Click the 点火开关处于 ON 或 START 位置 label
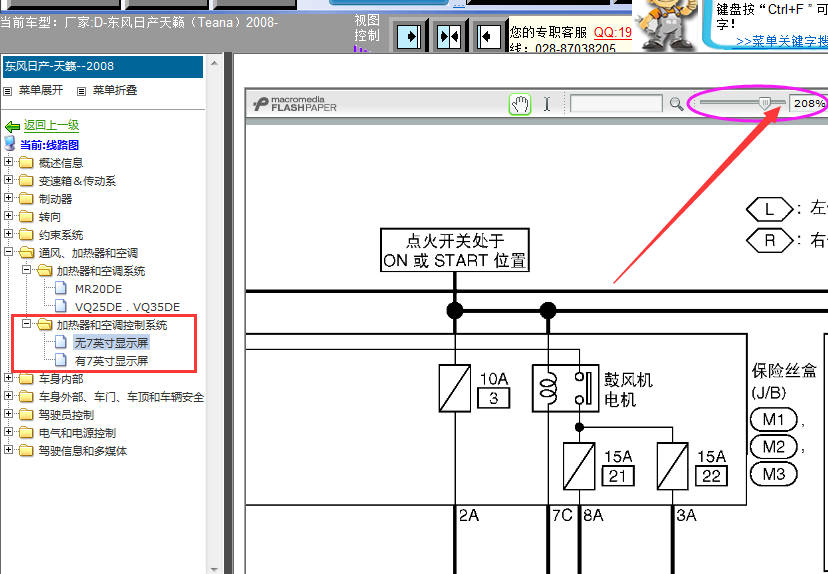The width and height of the screenshot is (828, 574). pyautogui.click(x=455, y=250)
